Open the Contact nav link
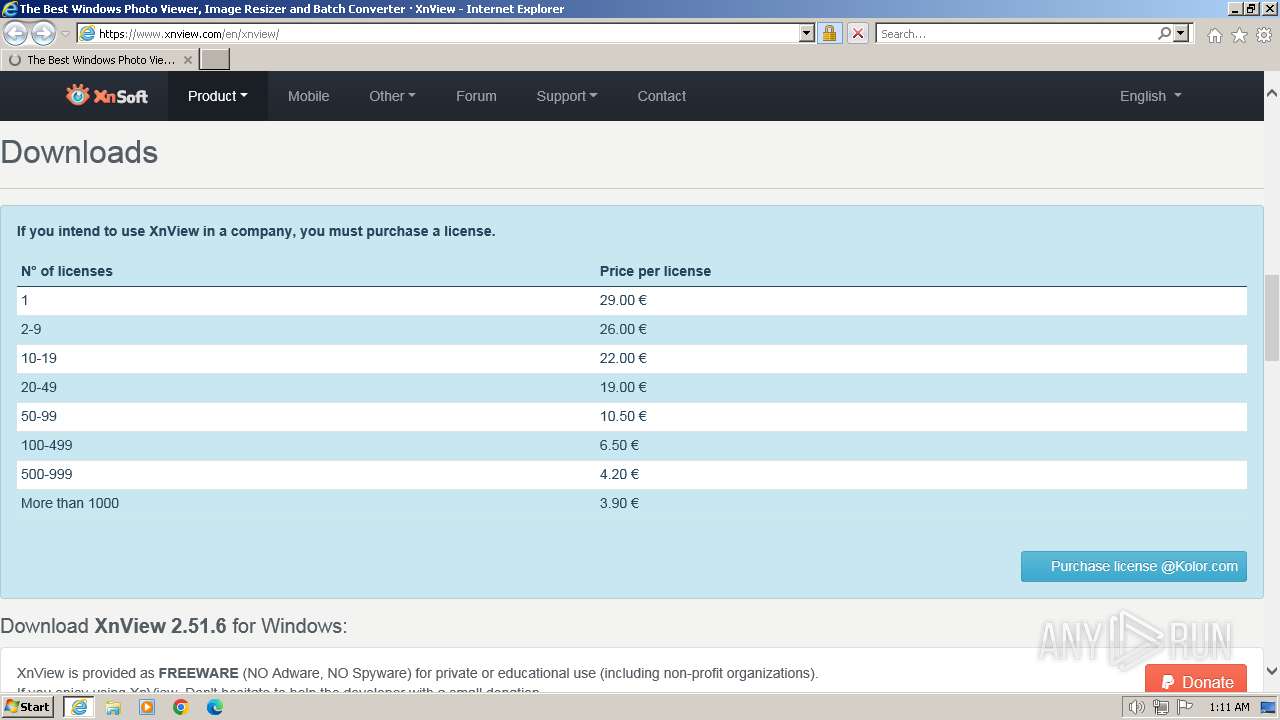Screen dimensions: 1280x720 pos(662,96)
